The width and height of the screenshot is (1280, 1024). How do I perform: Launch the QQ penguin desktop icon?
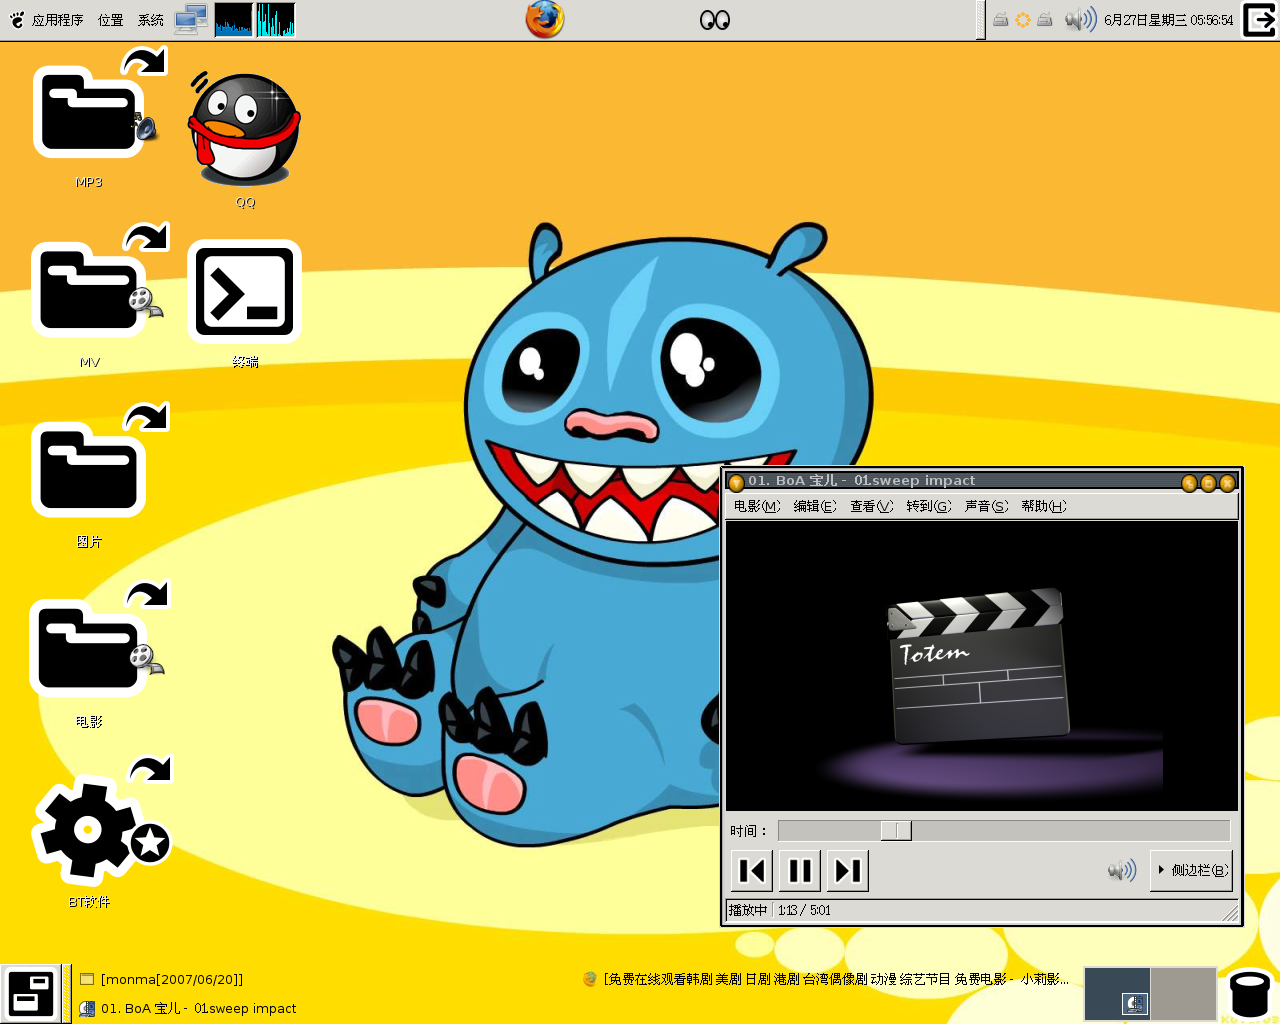pos(245,130)
